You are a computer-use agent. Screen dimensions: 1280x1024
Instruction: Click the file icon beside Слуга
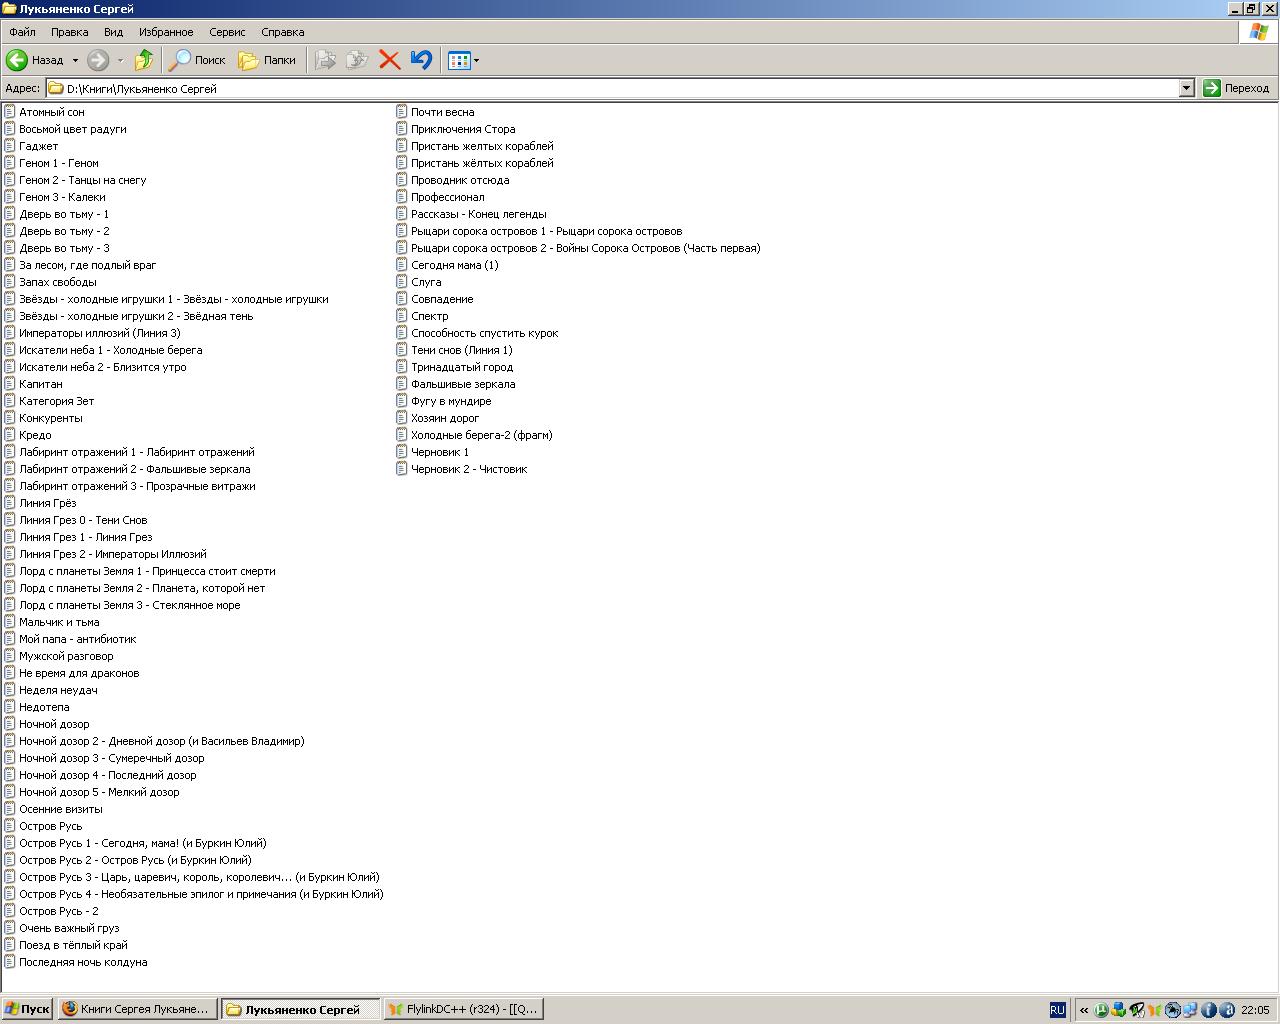[402, 282]
